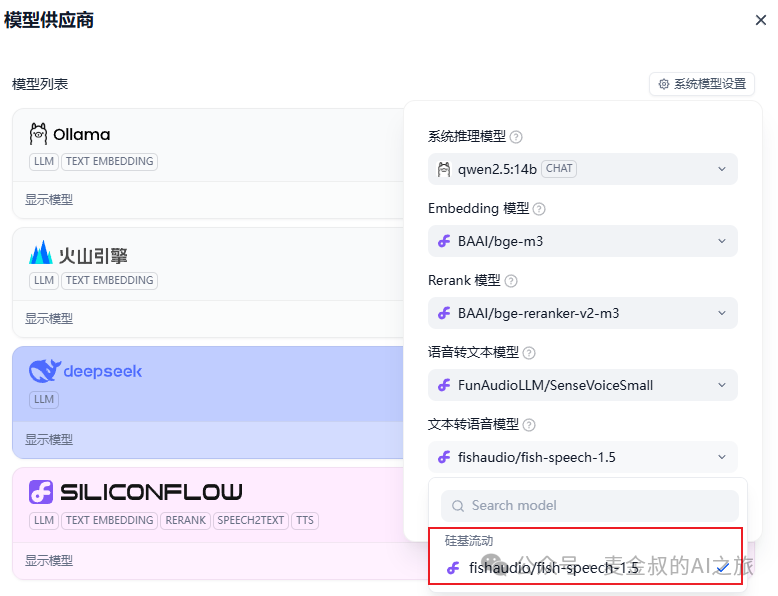Screen dimensions: 778x596
Task: Click the help icon beside 文本转语音模型
Action: [529, 425]
